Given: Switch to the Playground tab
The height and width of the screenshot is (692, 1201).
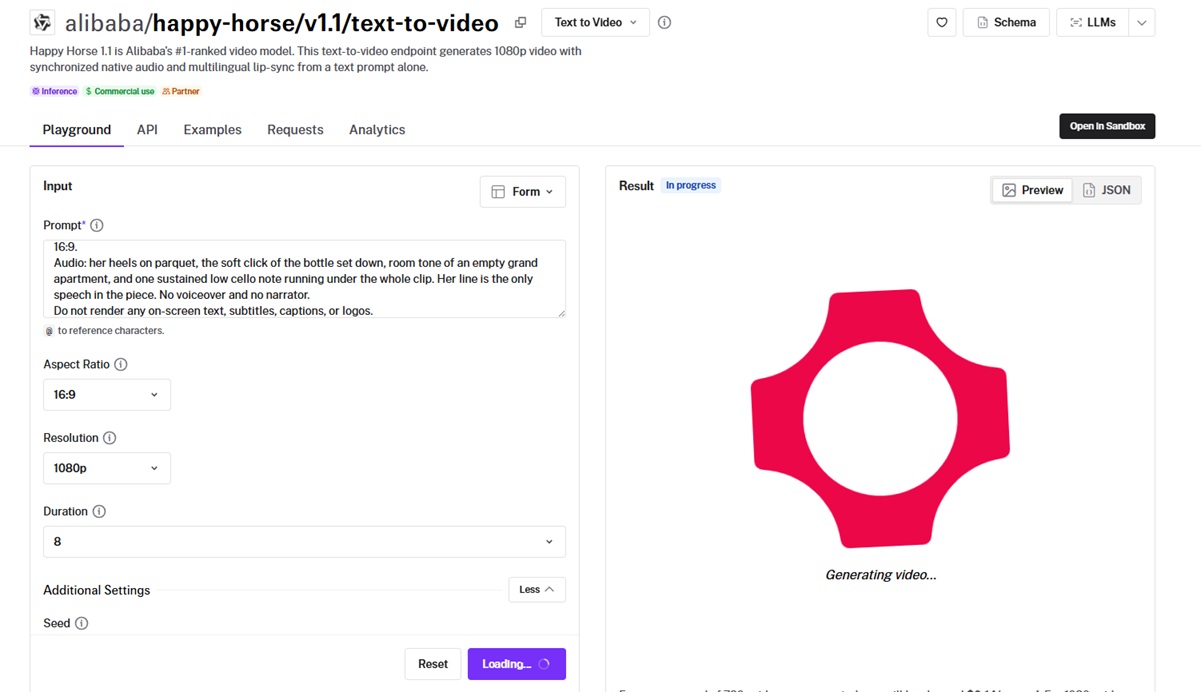Looking at the screenshot, I should point(77,130).
